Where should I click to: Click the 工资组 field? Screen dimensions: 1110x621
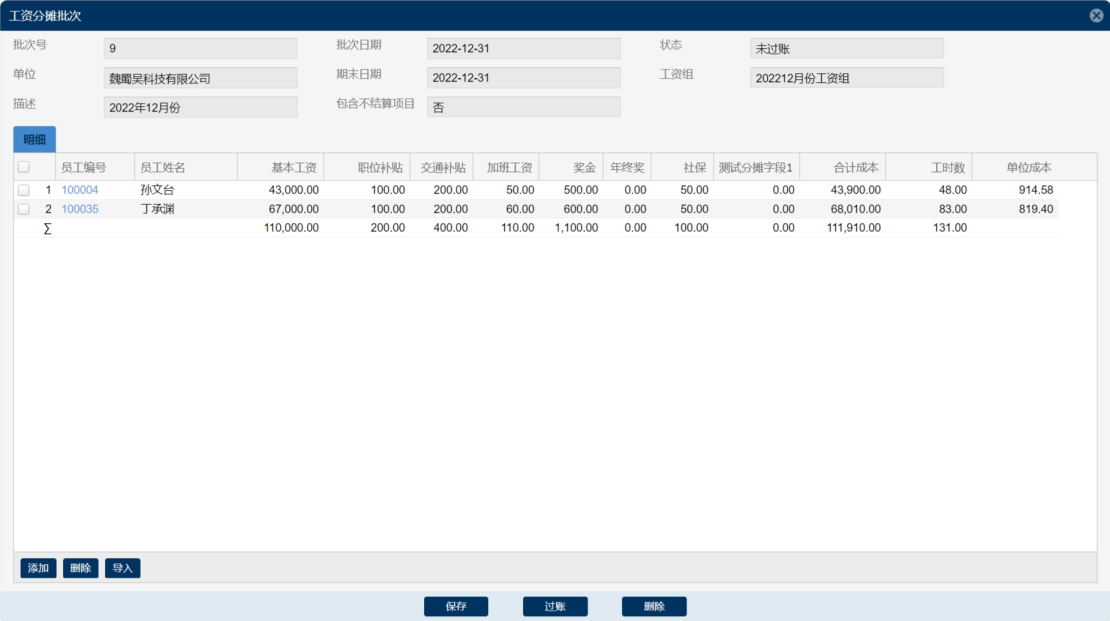pos(846,78)
